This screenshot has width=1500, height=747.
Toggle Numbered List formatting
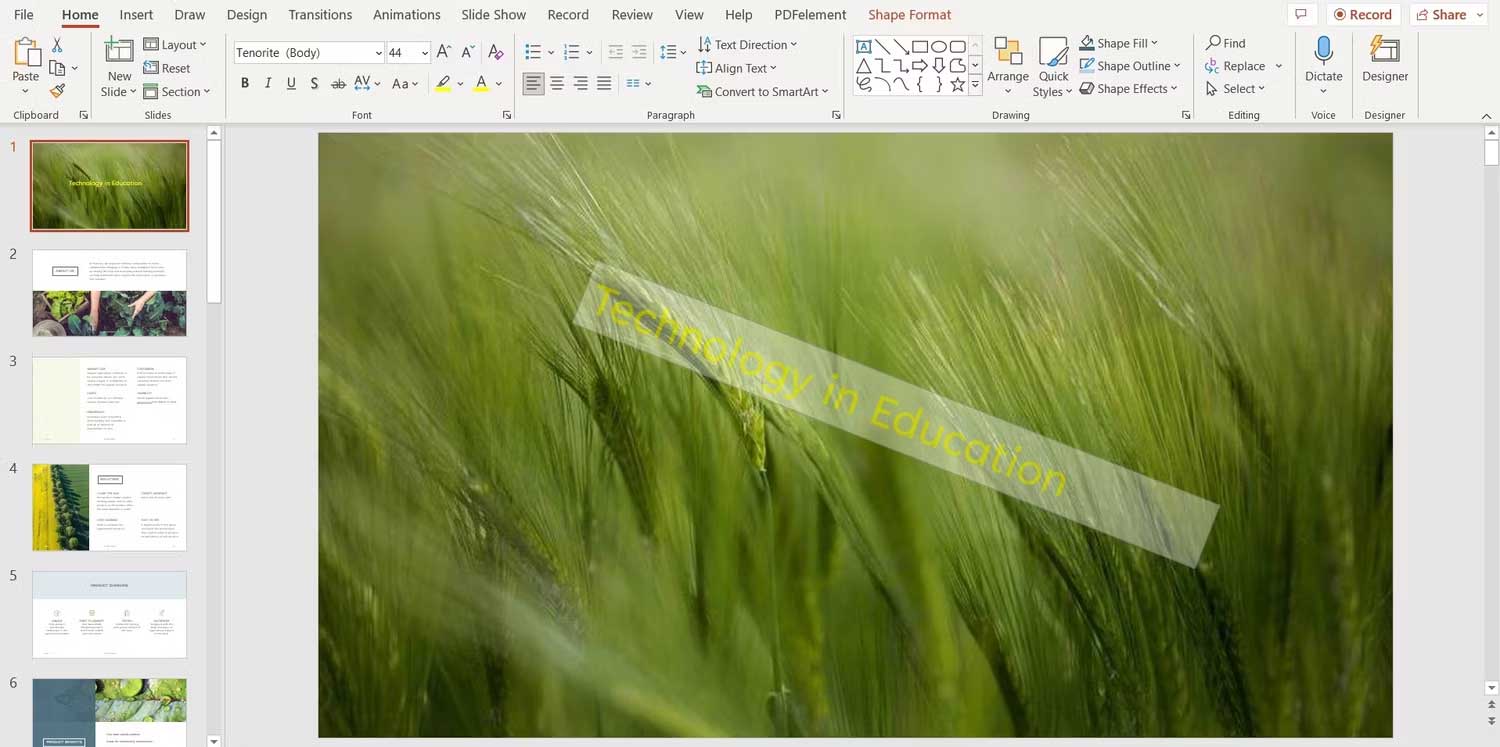tap(570, 51)
